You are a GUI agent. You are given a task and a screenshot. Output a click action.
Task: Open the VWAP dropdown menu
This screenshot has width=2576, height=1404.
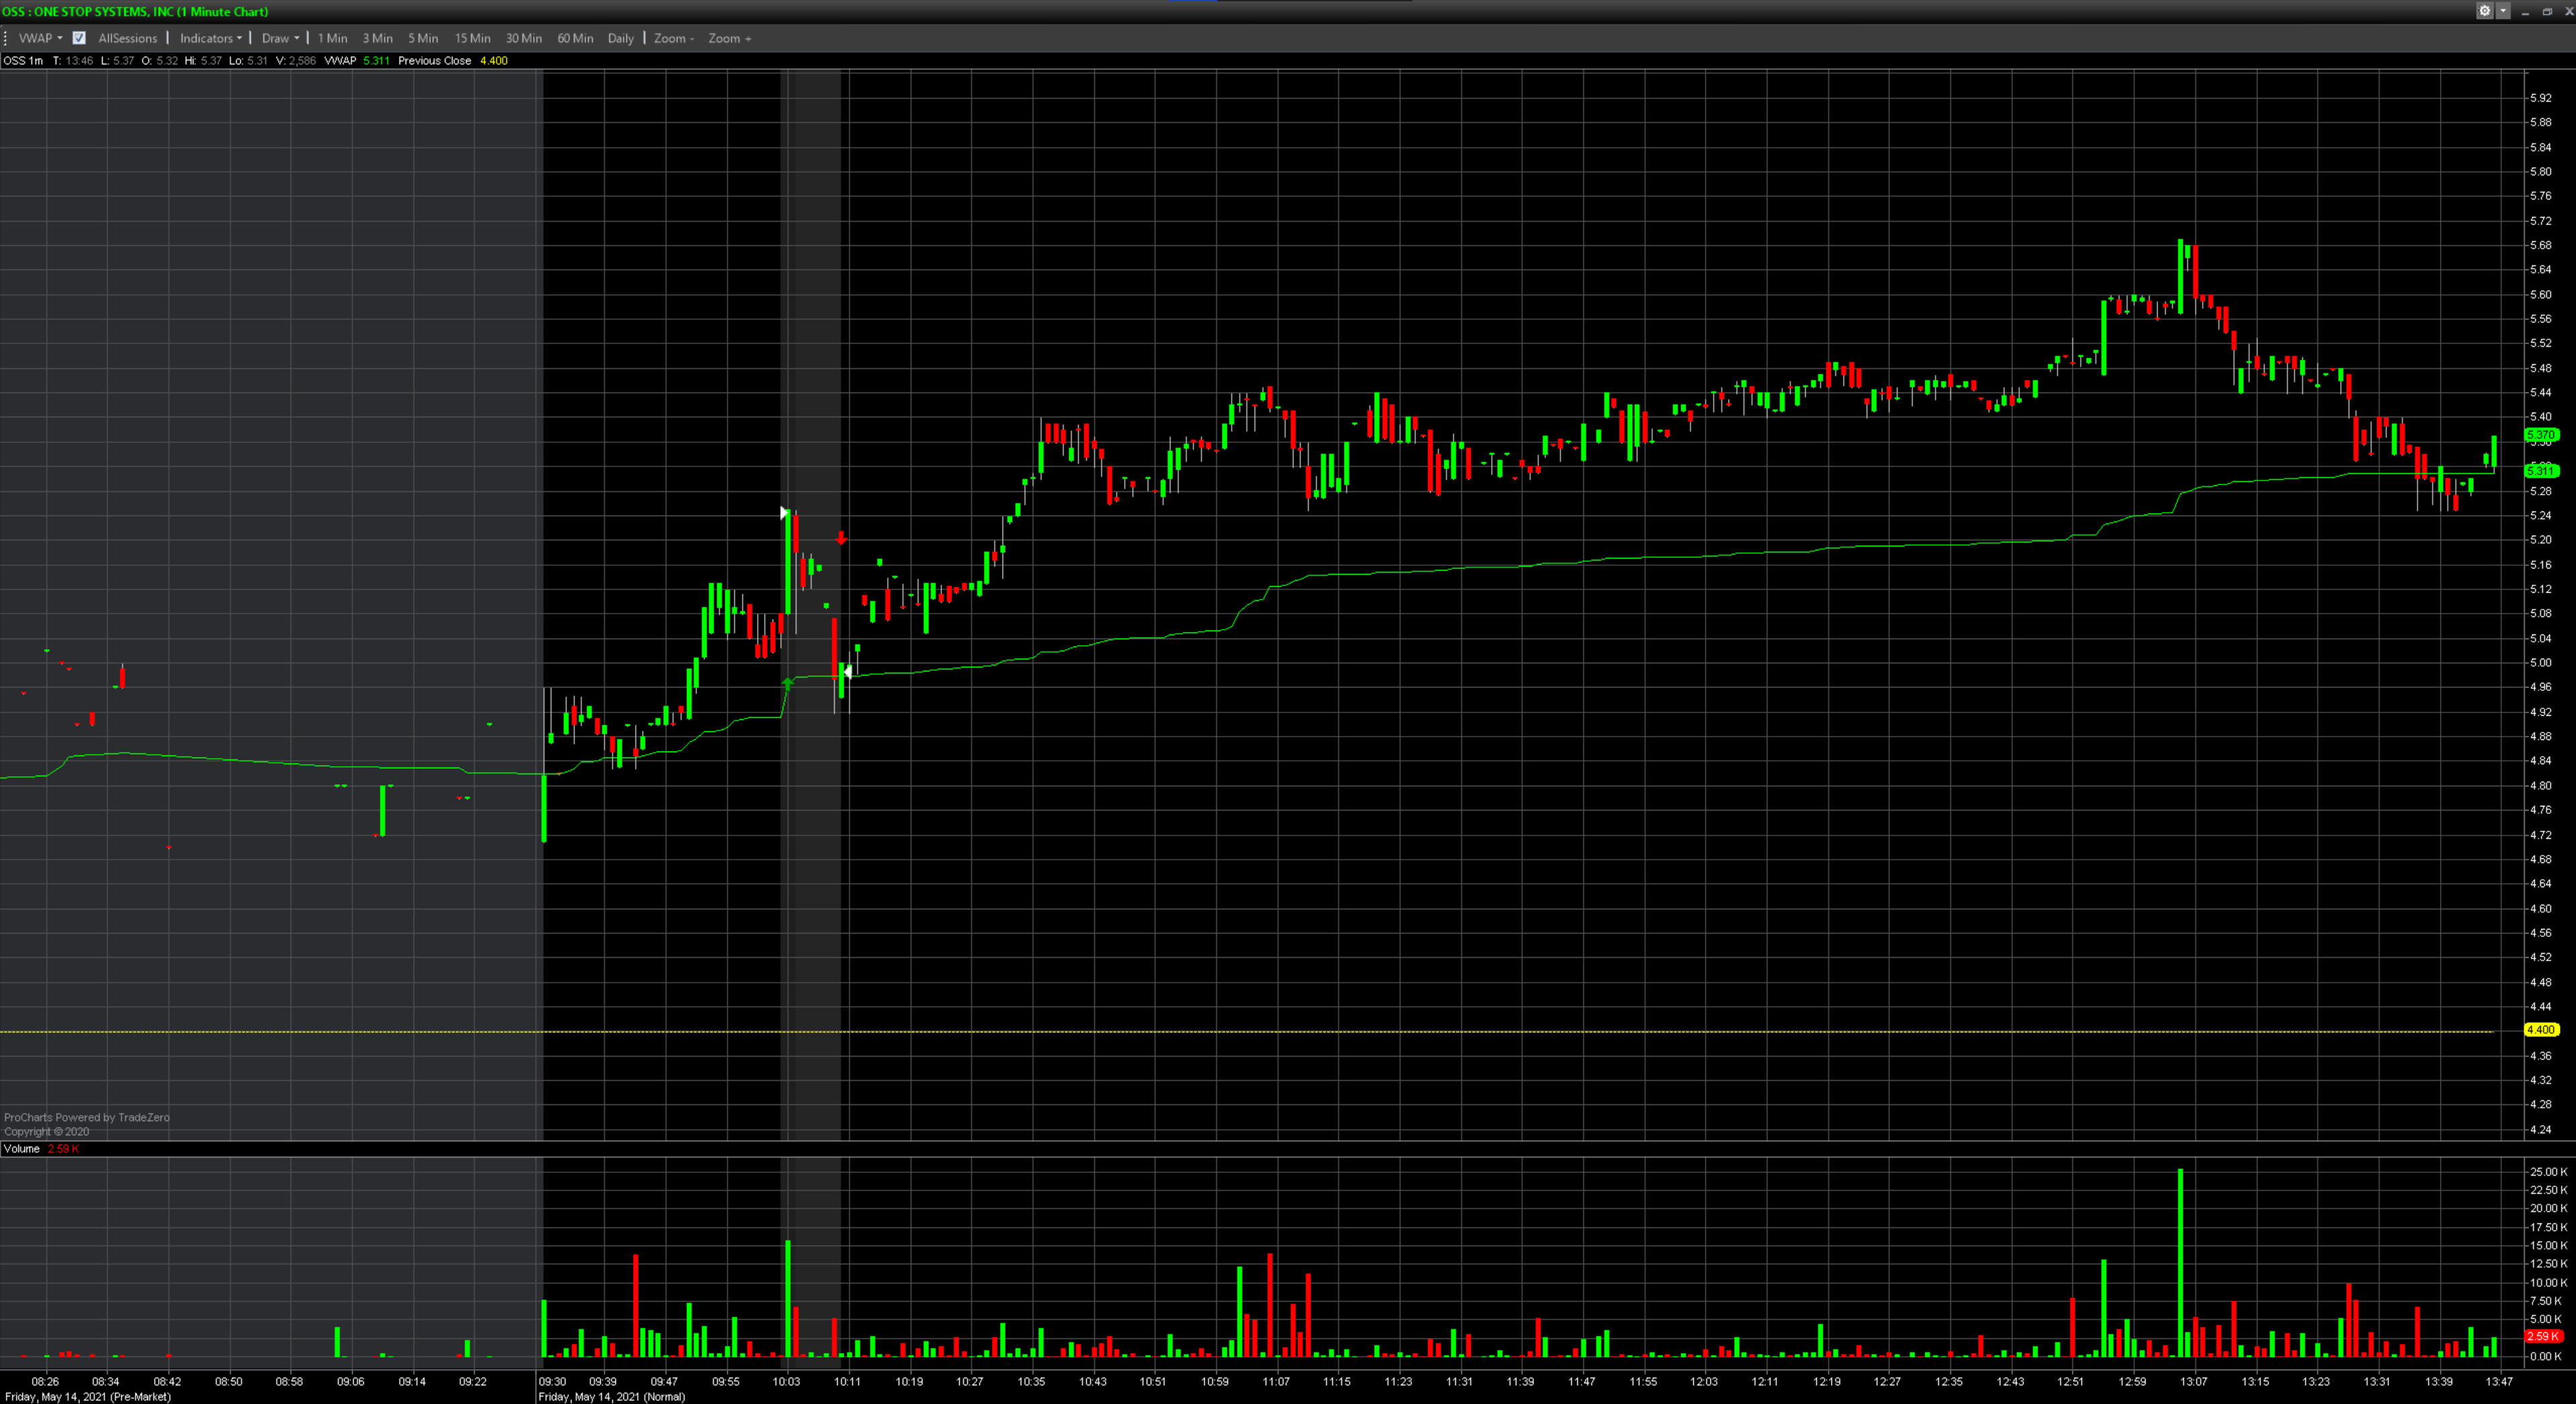pyautogui.click(x=40, y=38)
